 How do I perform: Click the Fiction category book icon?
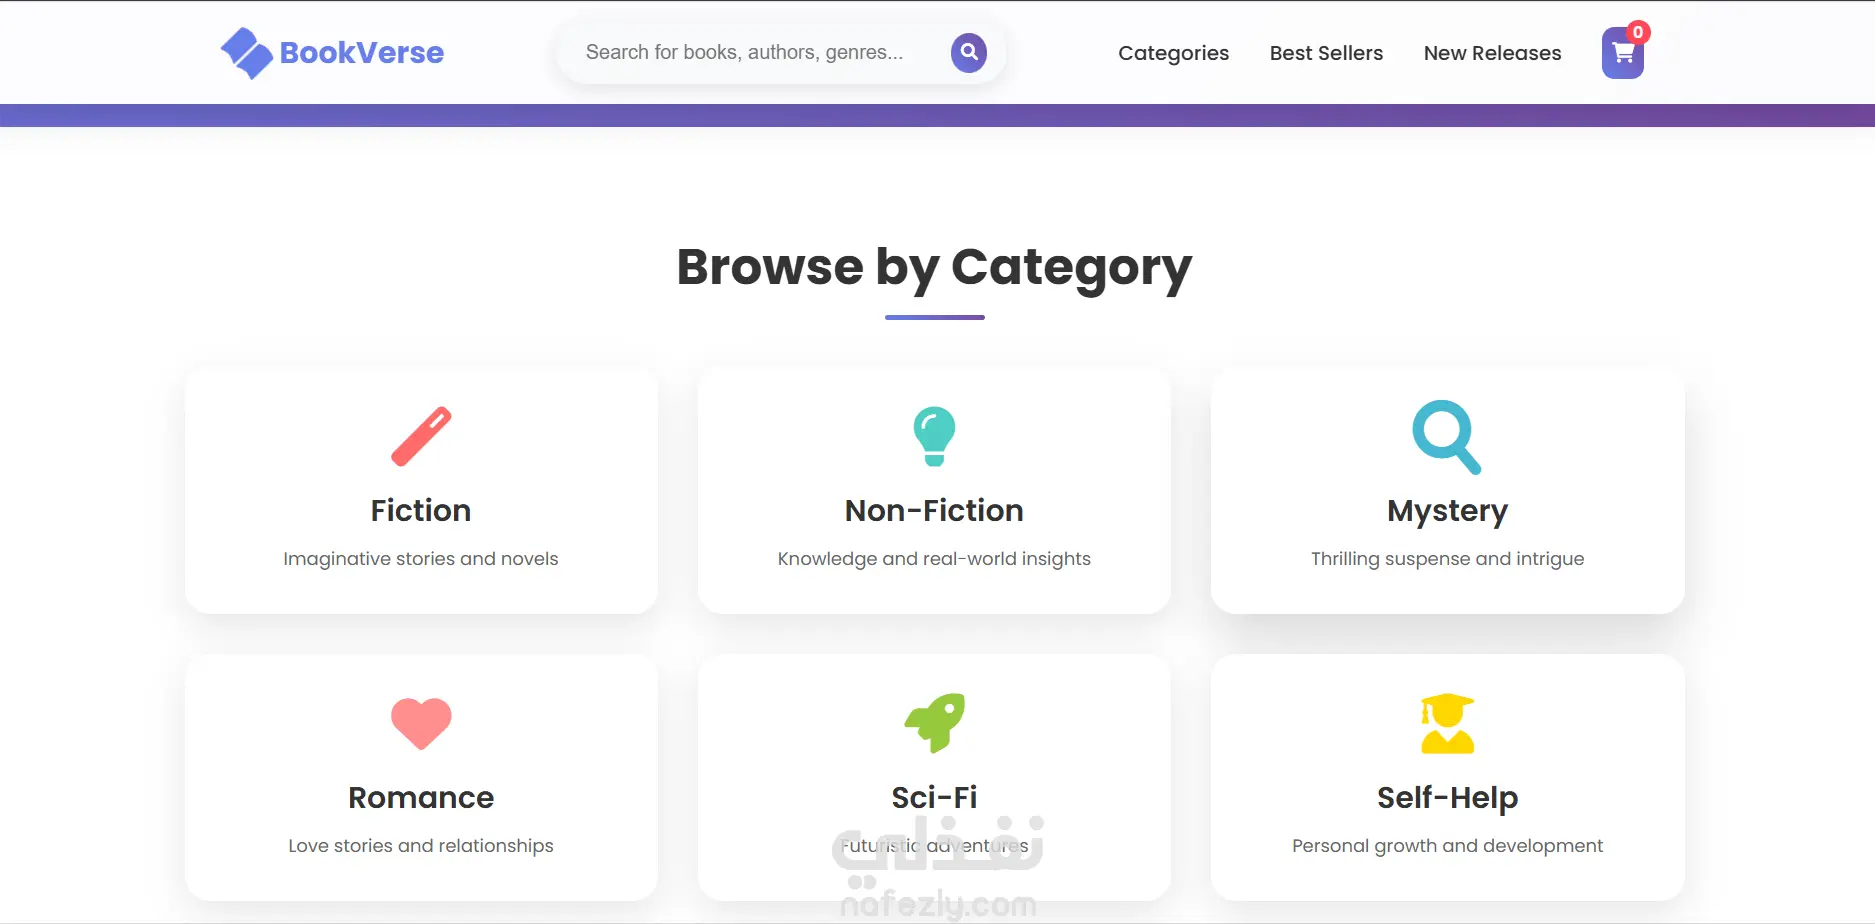point(421,436)
